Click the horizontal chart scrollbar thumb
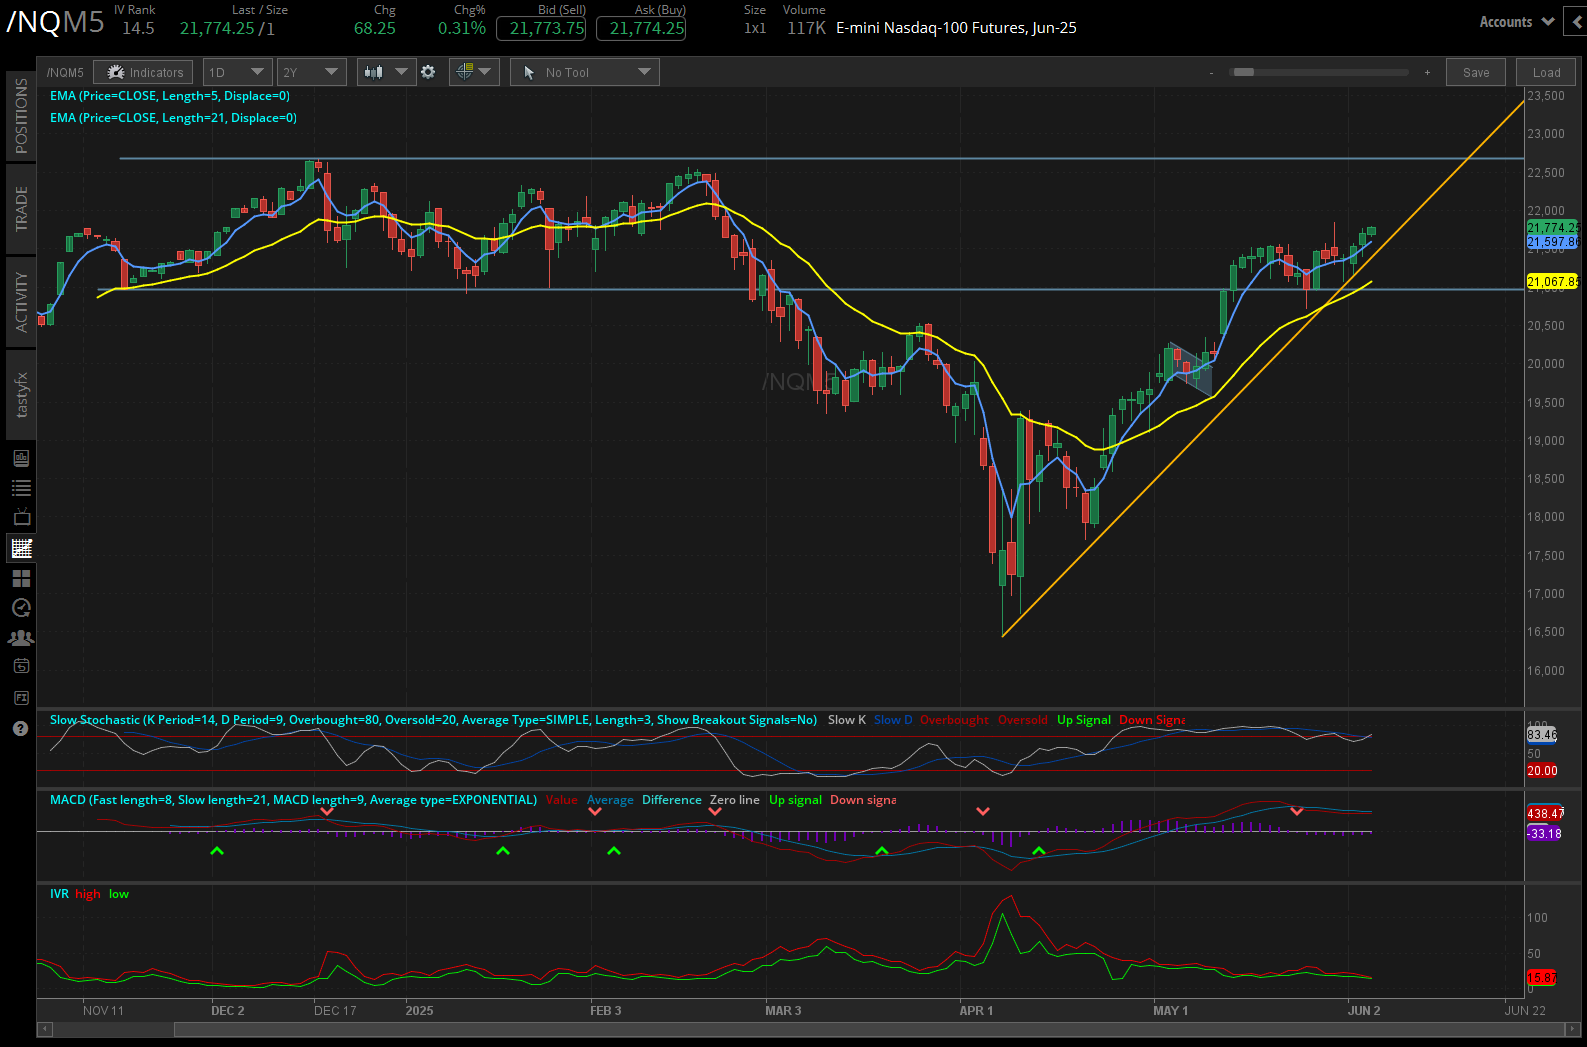1587x1047 pixels. point(870,1029)
